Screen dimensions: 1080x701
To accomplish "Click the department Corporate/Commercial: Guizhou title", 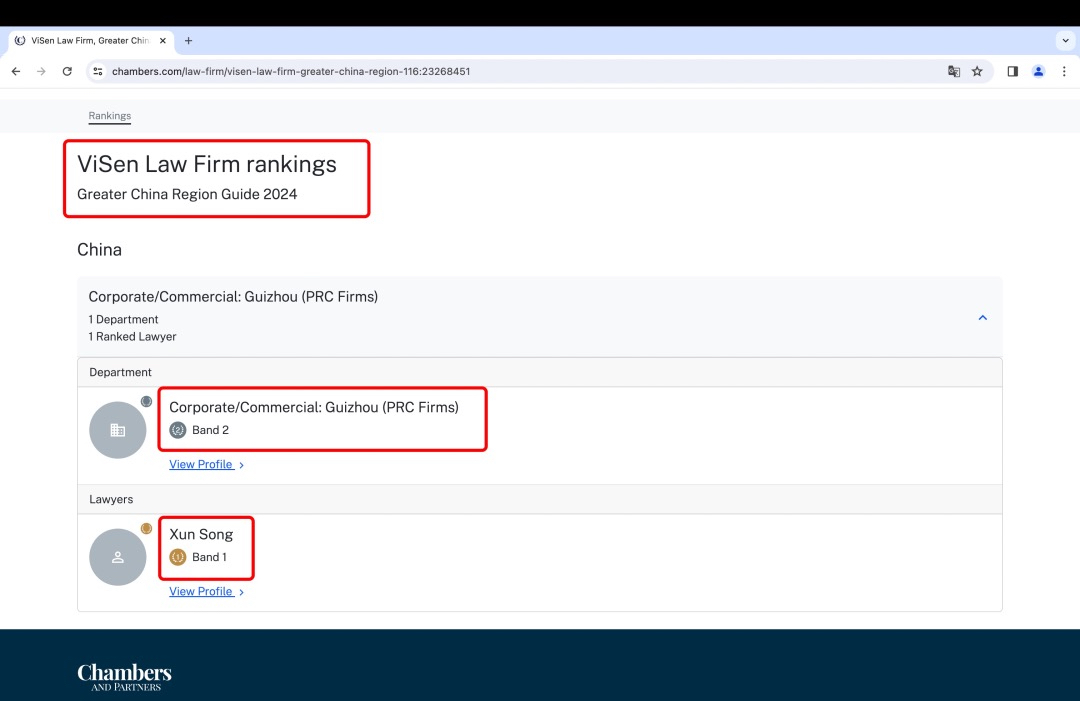I will click(314, 408).
